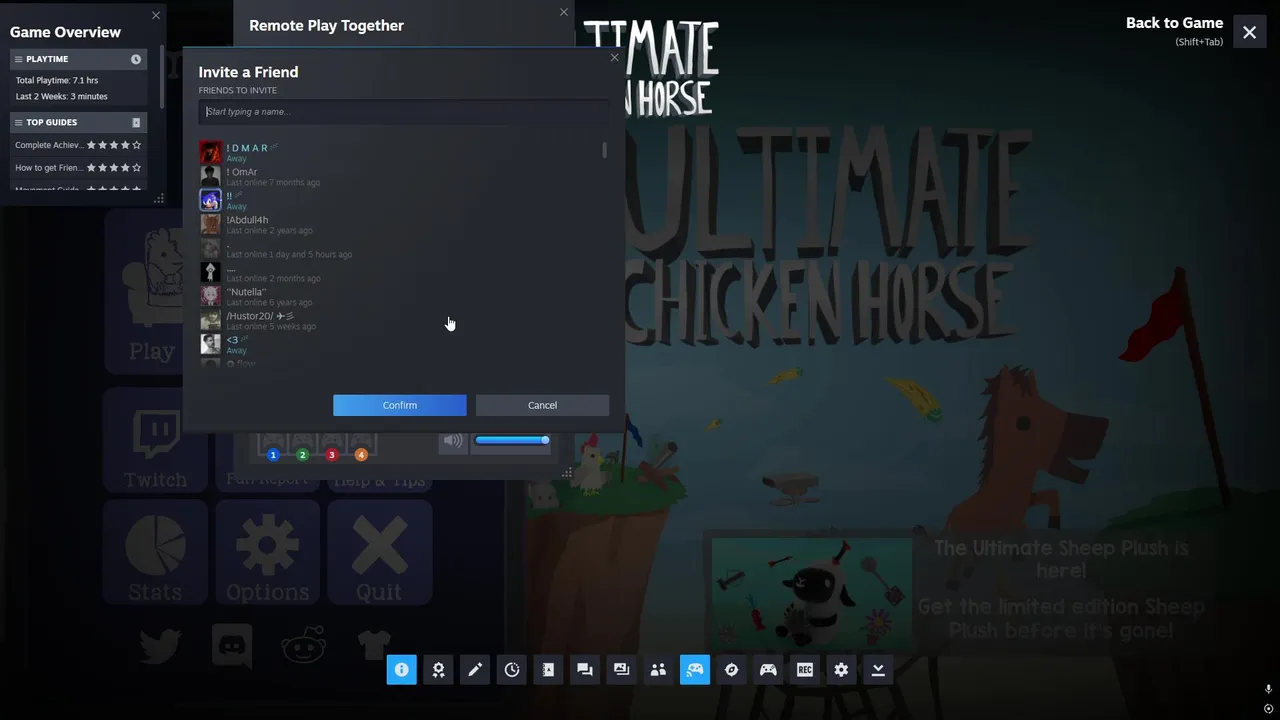Viewport: 1280px width, 720px height.
Task: Open Guides book icon in overlay toolbar
Action: (x=548, y=670)
